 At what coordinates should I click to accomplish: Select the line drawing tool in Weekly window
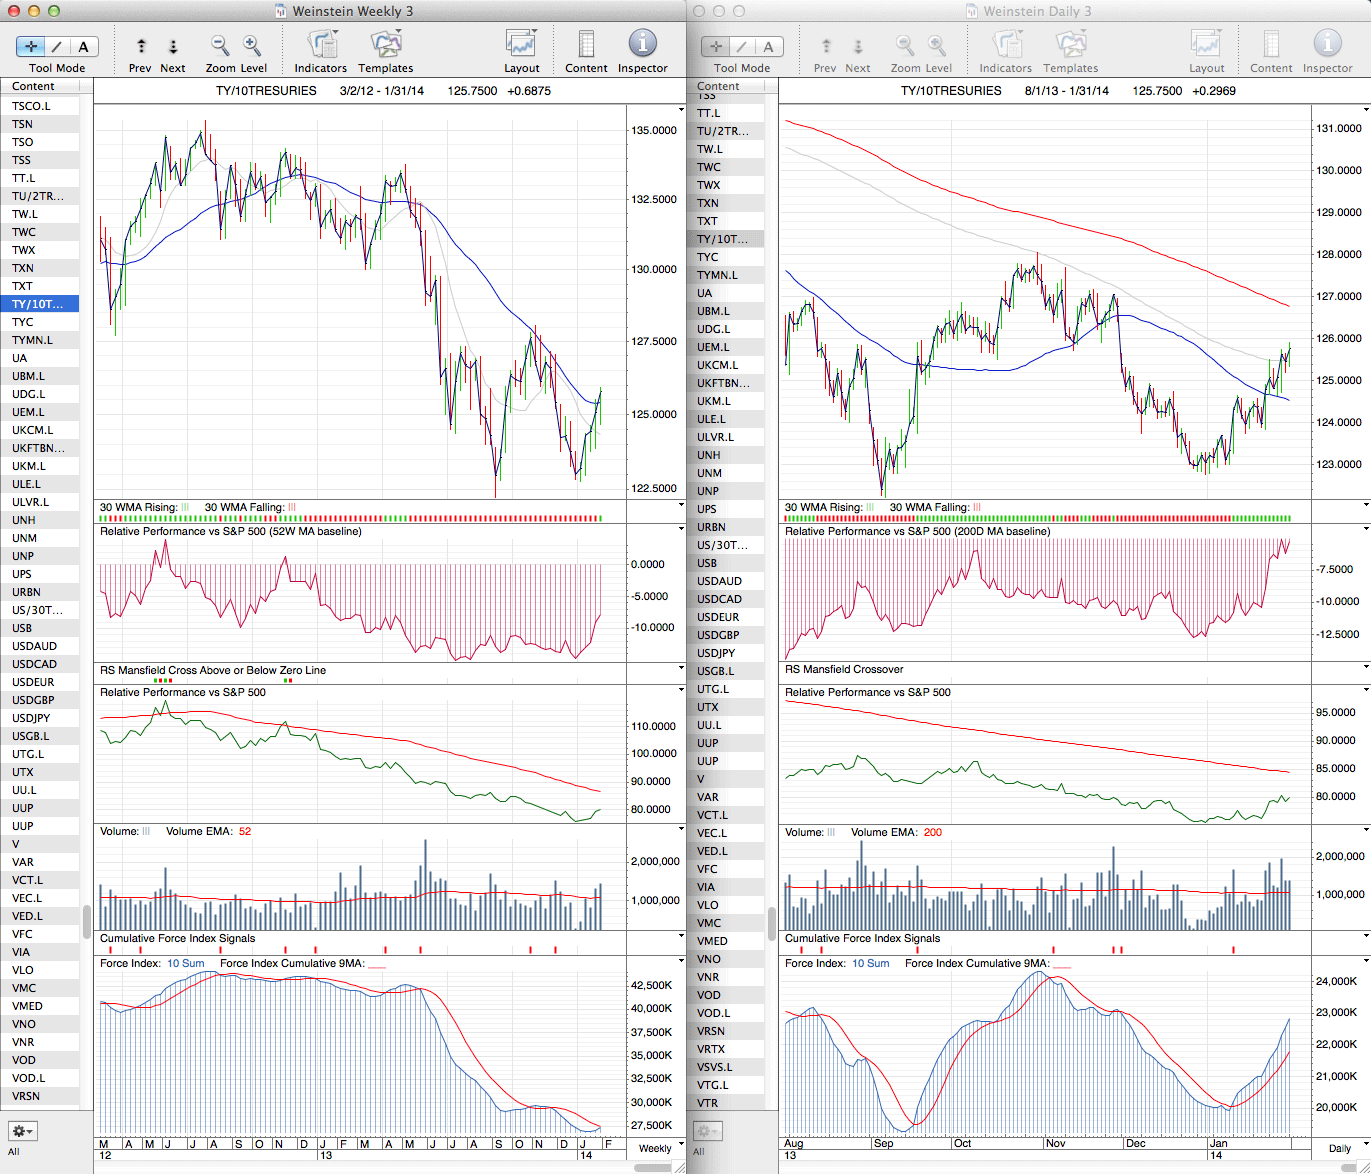click(x=57, y=46)
